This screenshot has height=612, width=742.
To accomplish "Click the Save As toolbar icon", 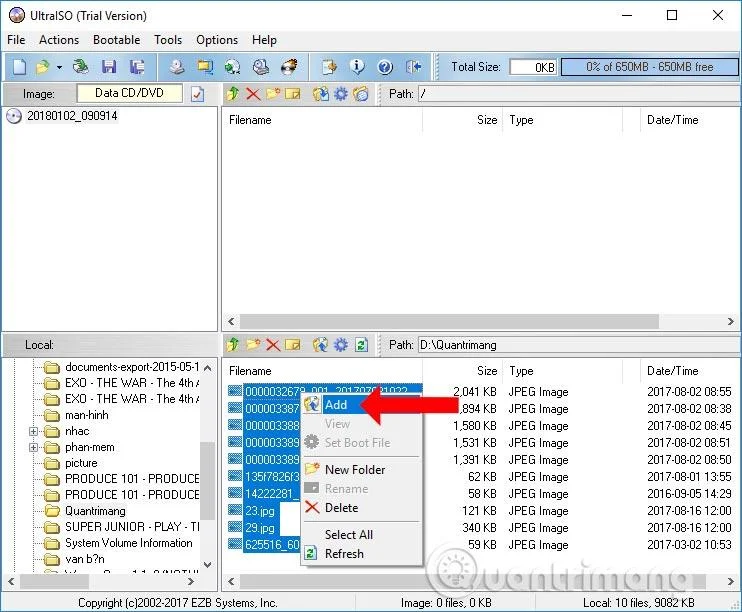I will (137, 67).
